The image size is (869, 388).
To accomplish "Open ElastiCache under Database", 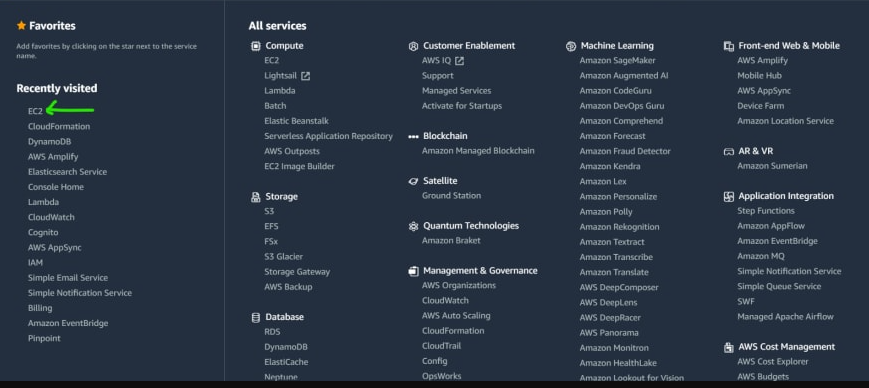I will pyautogui.click(x=286, y=362).
